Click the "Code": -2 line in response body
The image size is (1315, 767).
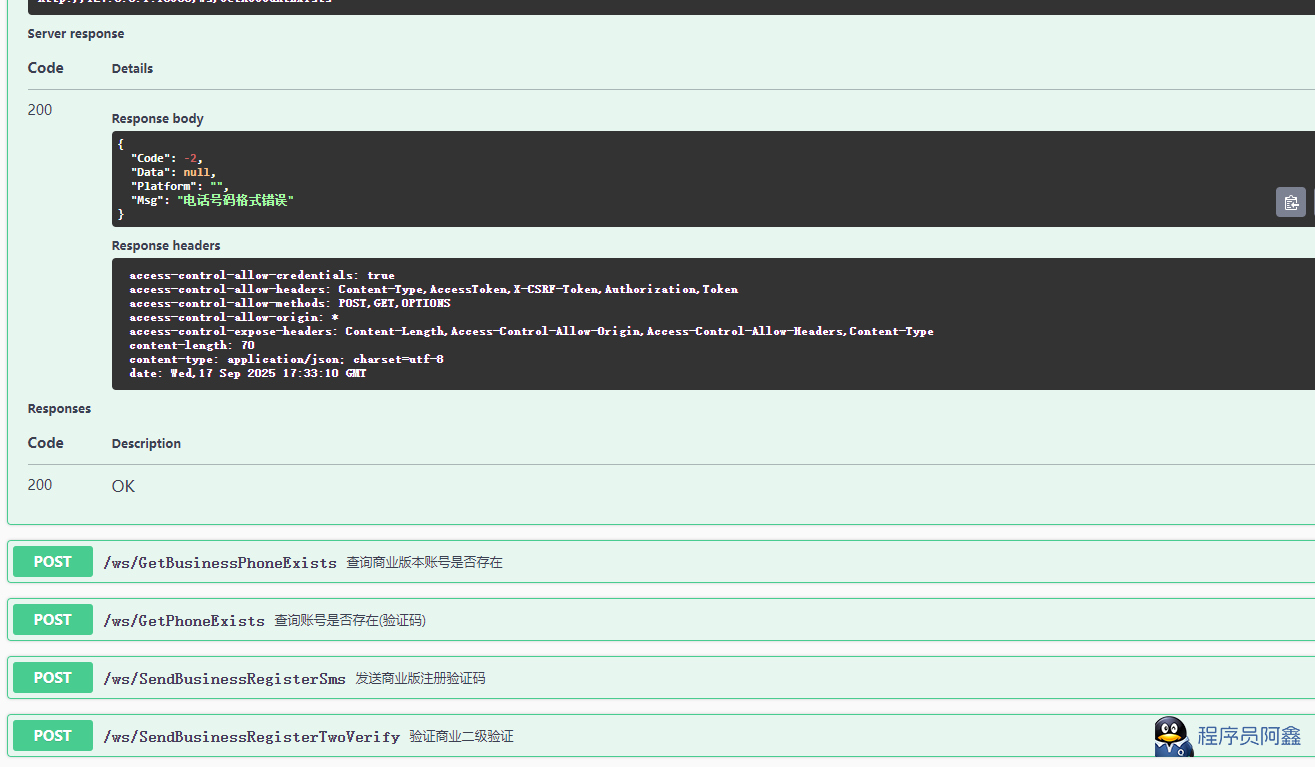click(x=167, y=158)
